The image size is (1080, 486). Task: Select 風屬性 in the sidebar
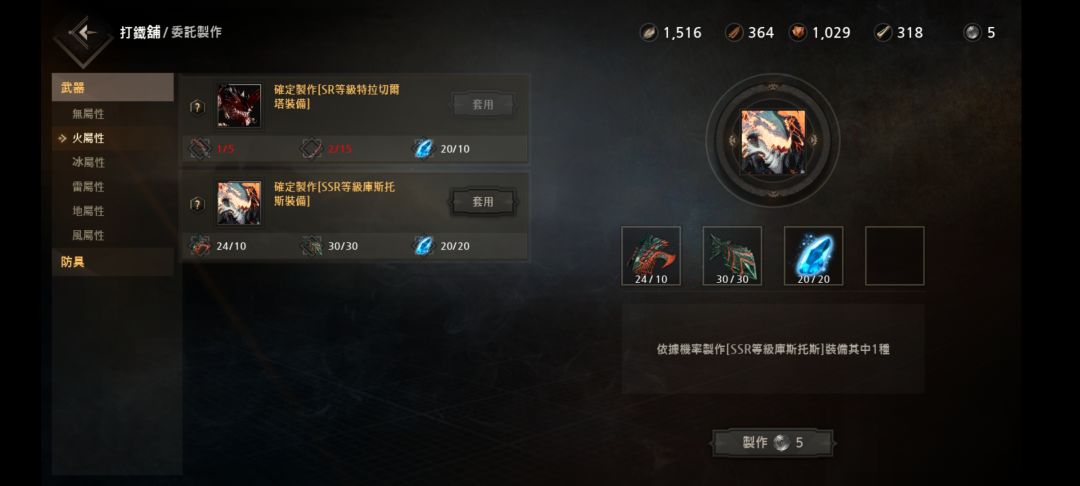(x=88, y=235)
